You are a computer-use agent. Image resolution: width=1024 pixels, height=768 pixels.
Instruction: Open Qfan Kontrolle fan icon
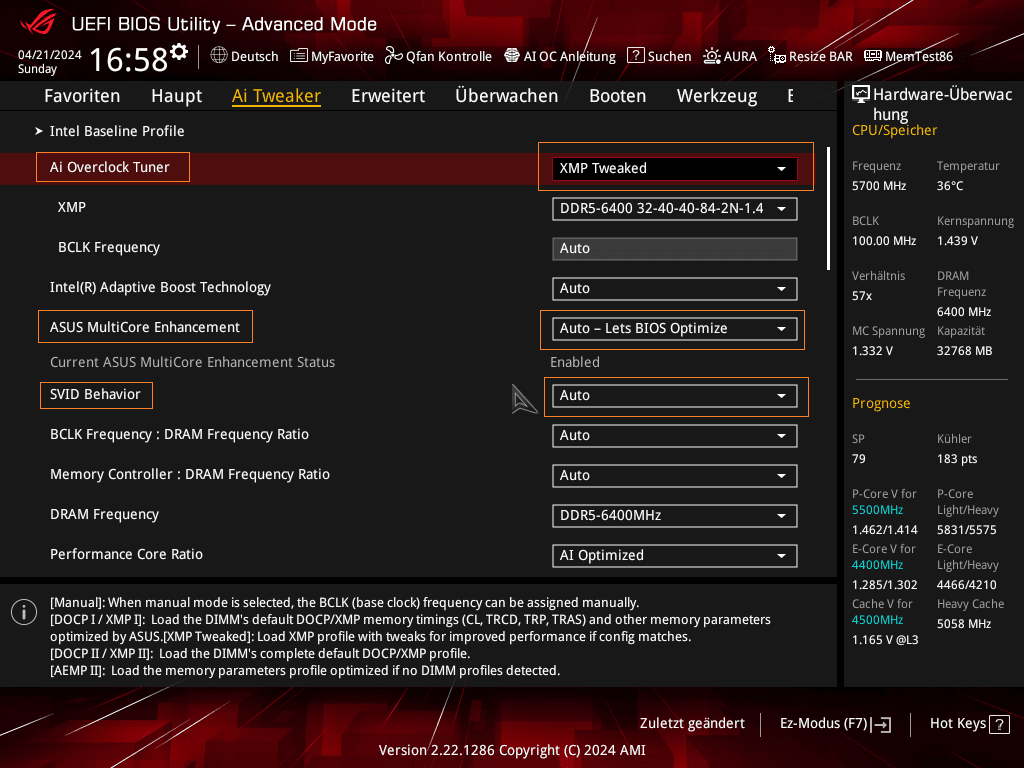point(393,56)
